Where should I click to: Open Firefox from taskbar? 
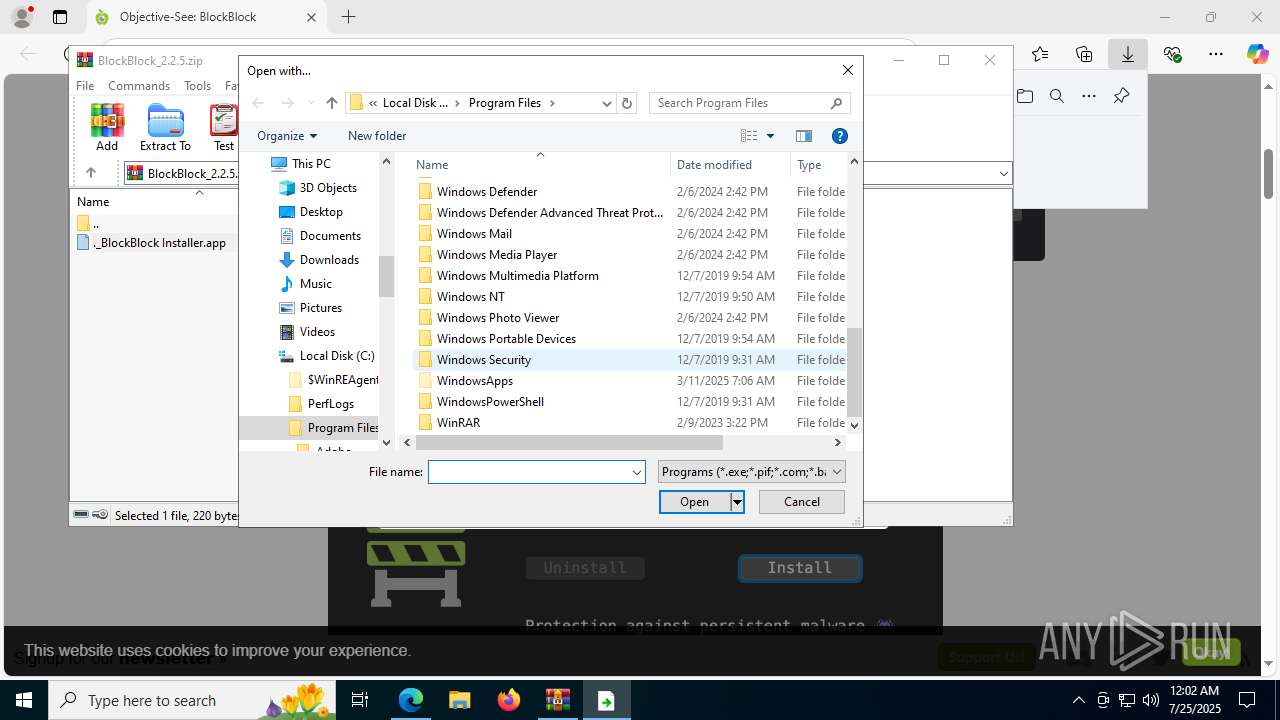click(509, 700)
